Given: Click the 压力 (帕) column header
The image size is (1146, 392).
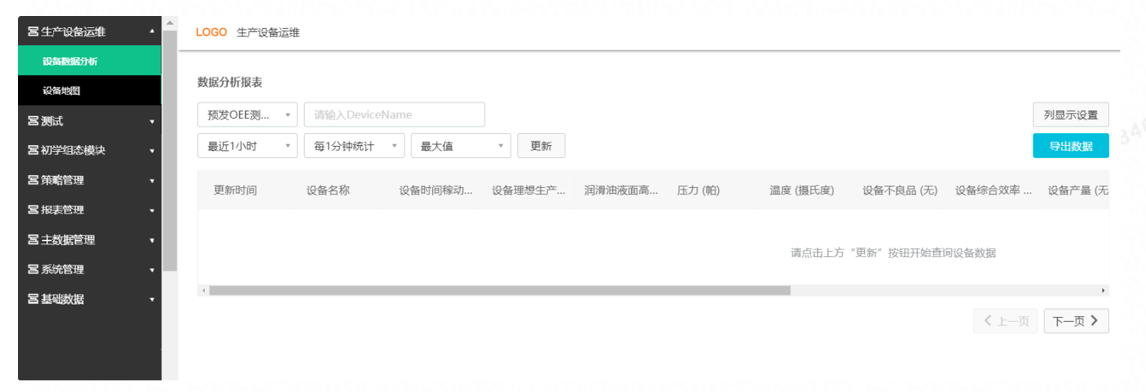Looking at the screenshot, I should tap(699, 190).
